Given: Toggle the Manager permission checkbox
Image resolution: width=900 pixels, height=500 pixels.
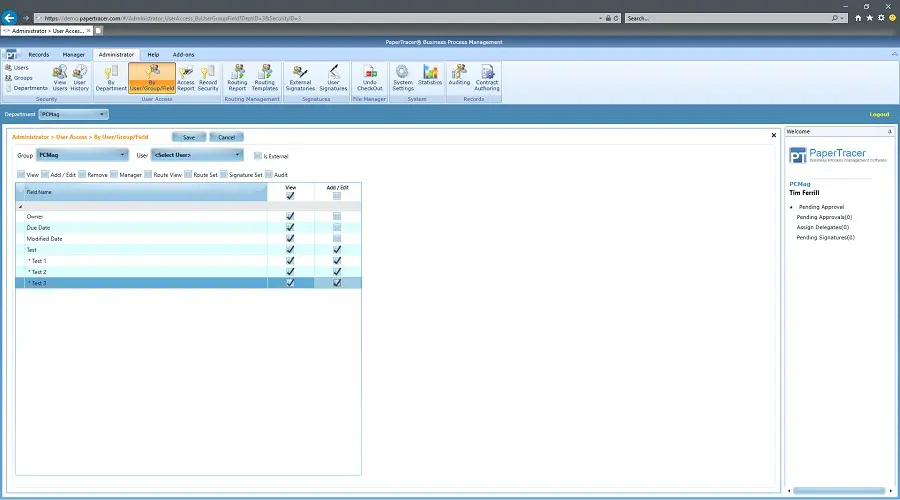Looking at the screenshot, I should (x=114, y=175).
